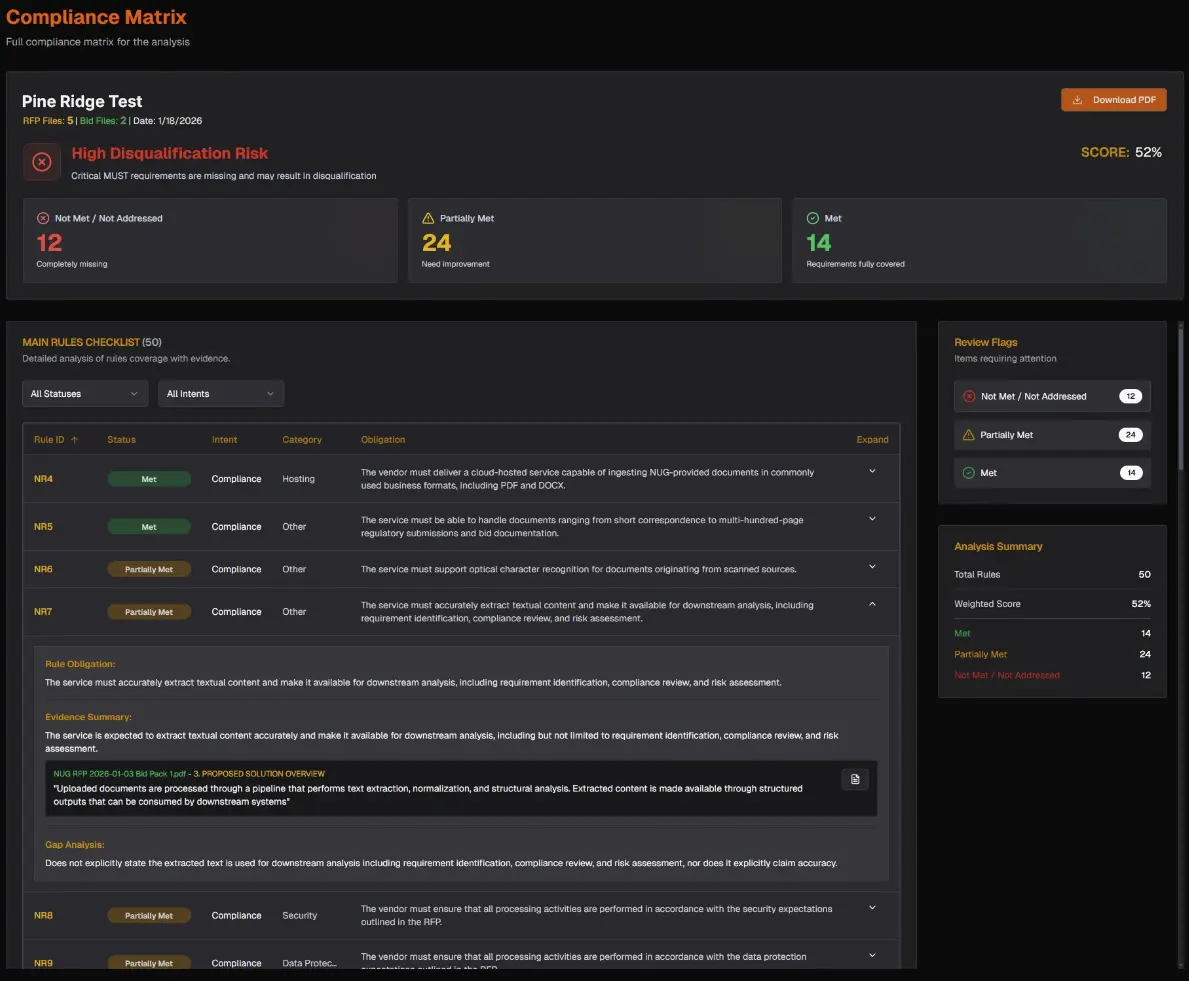Click the sort arrow next to Rule ID
This screenshot has height=981, width=1189.
click(75, 440)
